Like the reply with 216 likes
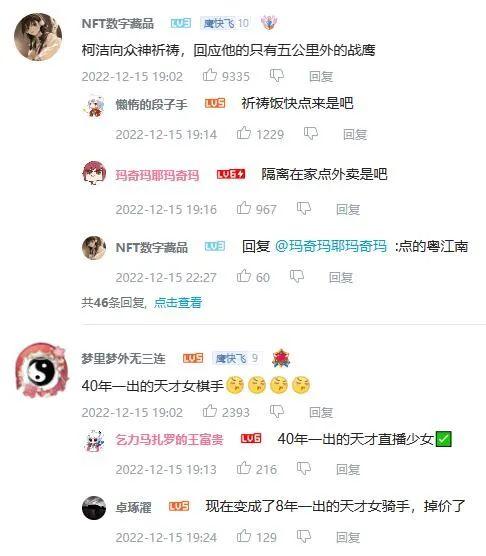 click(244, 468)
